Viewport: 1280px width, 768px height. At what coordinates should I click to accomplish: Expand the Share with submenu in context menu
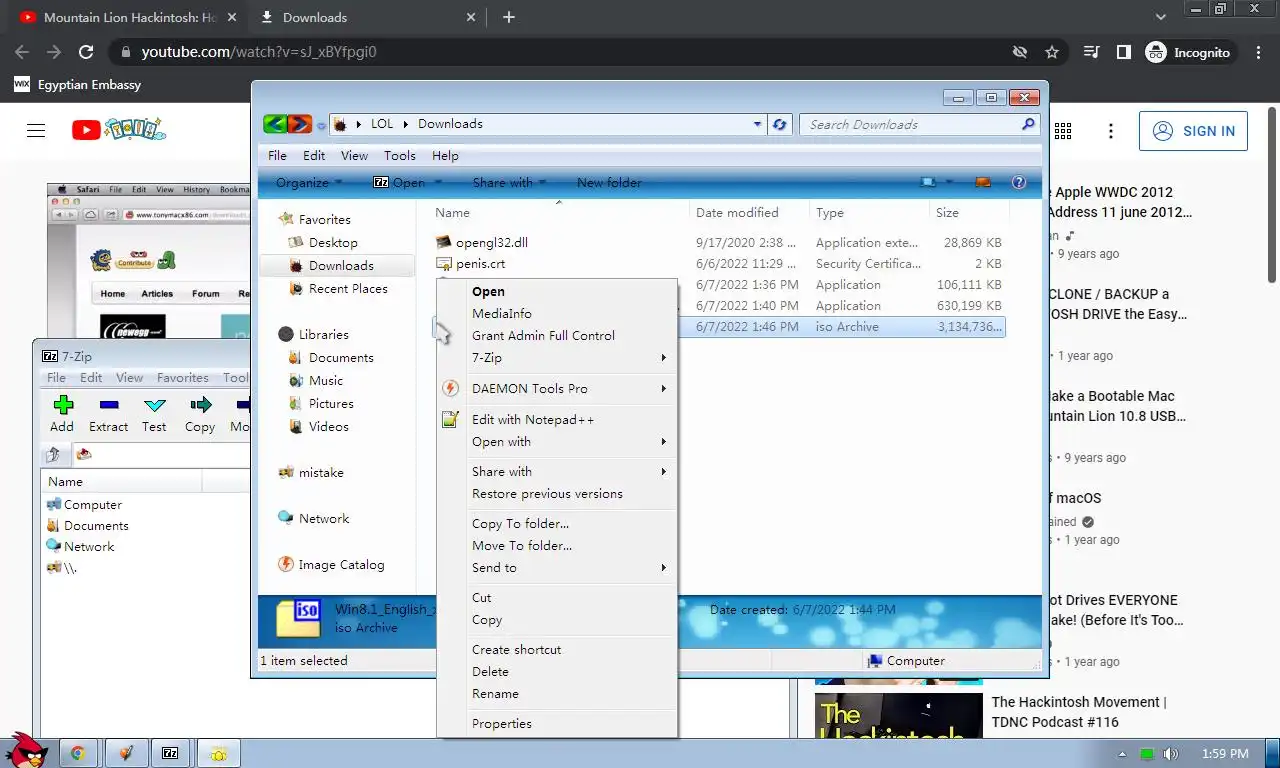click(663, 472)
